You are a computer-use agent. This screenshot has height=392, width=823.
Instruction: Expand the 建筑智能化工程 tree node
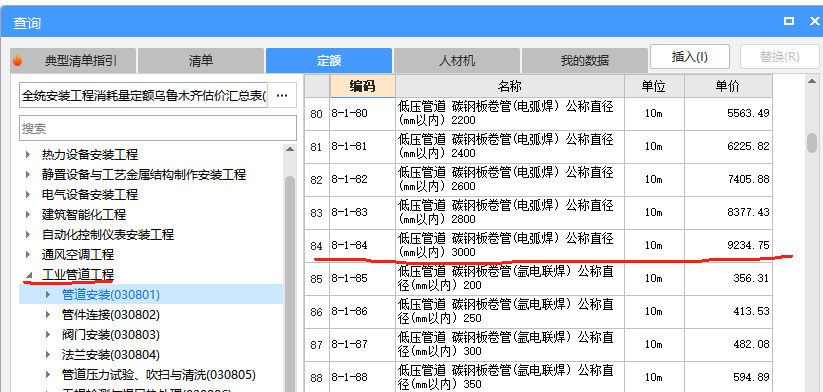tap(28, 215)
